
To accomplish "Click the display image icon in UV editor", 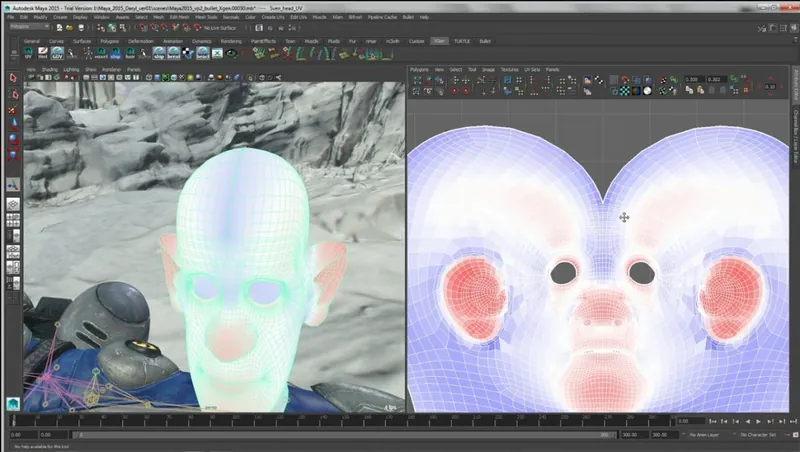I will click(588, 80).
